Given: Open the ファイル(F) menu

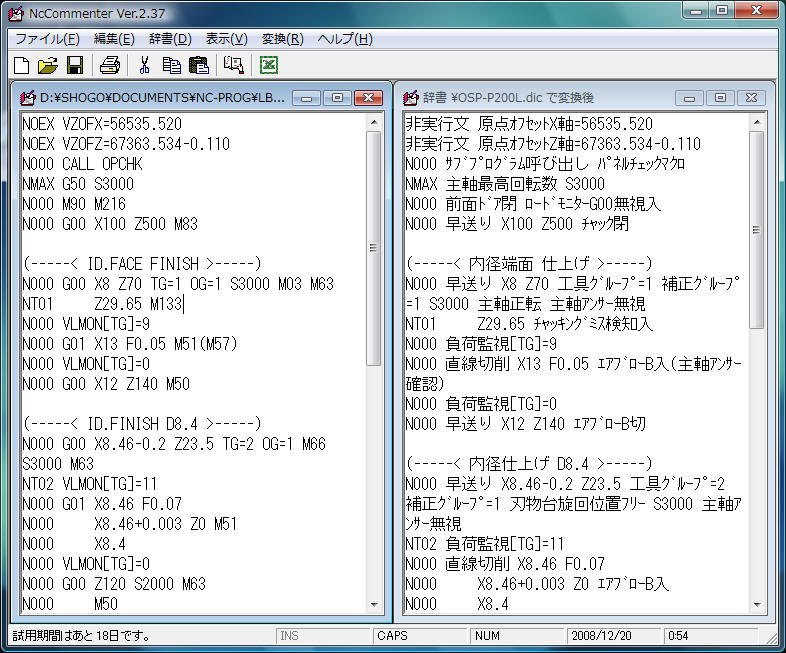Looking at the screenshot, I should click(47, 39).
